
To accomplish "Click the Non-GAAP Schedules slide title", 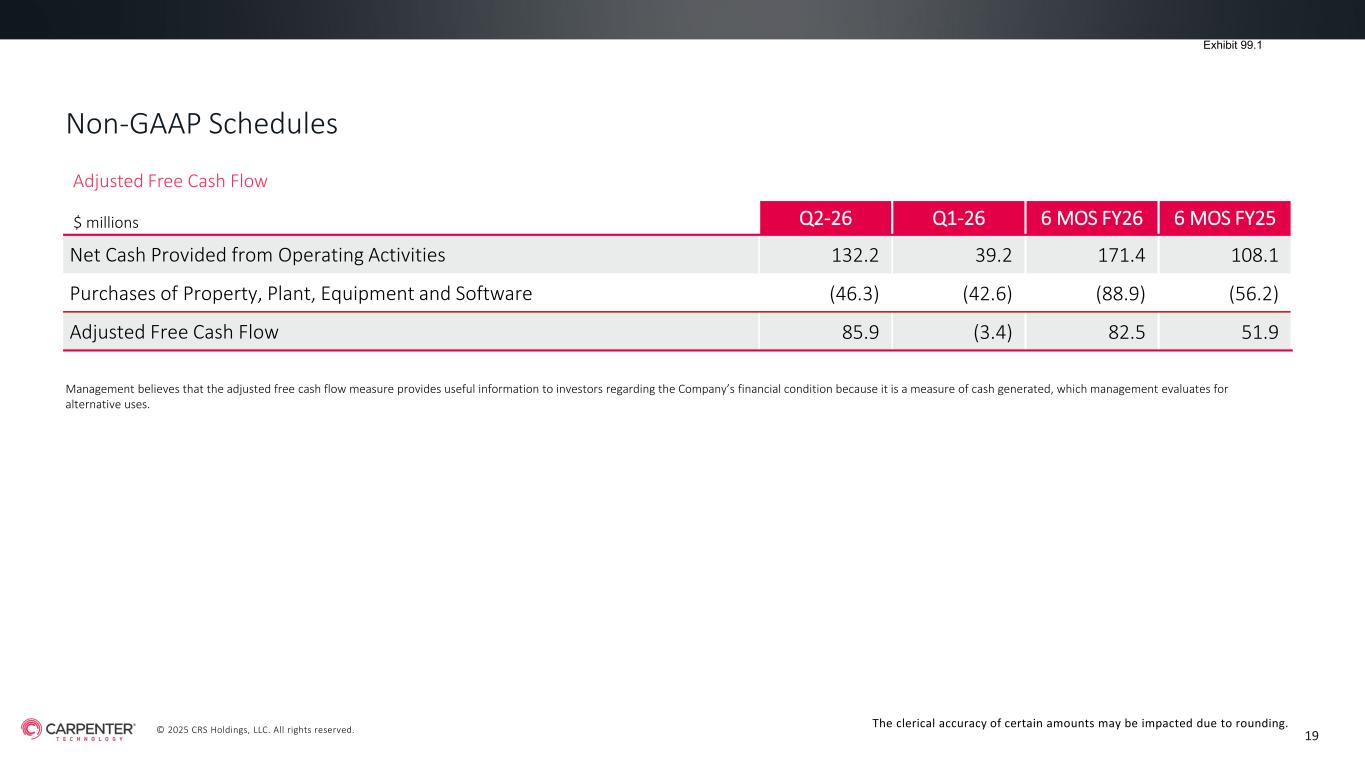I will (201, 124).
